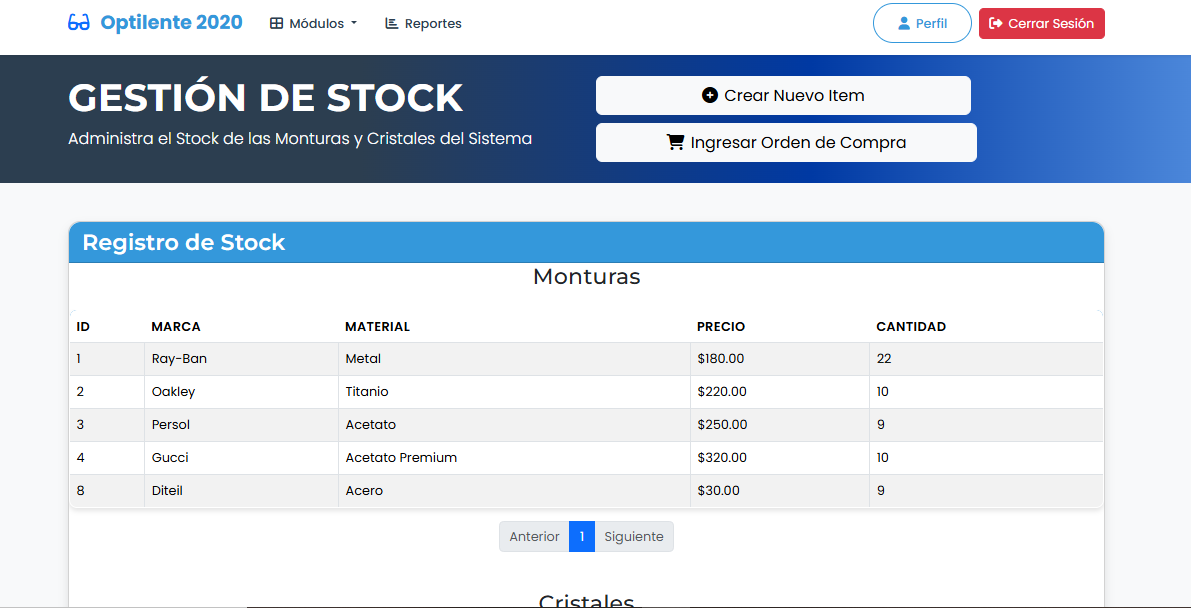Viewport: 1191px width, 608px height.
Task: Click the Cerrar Sesión button
Action: pos(1041,24)
